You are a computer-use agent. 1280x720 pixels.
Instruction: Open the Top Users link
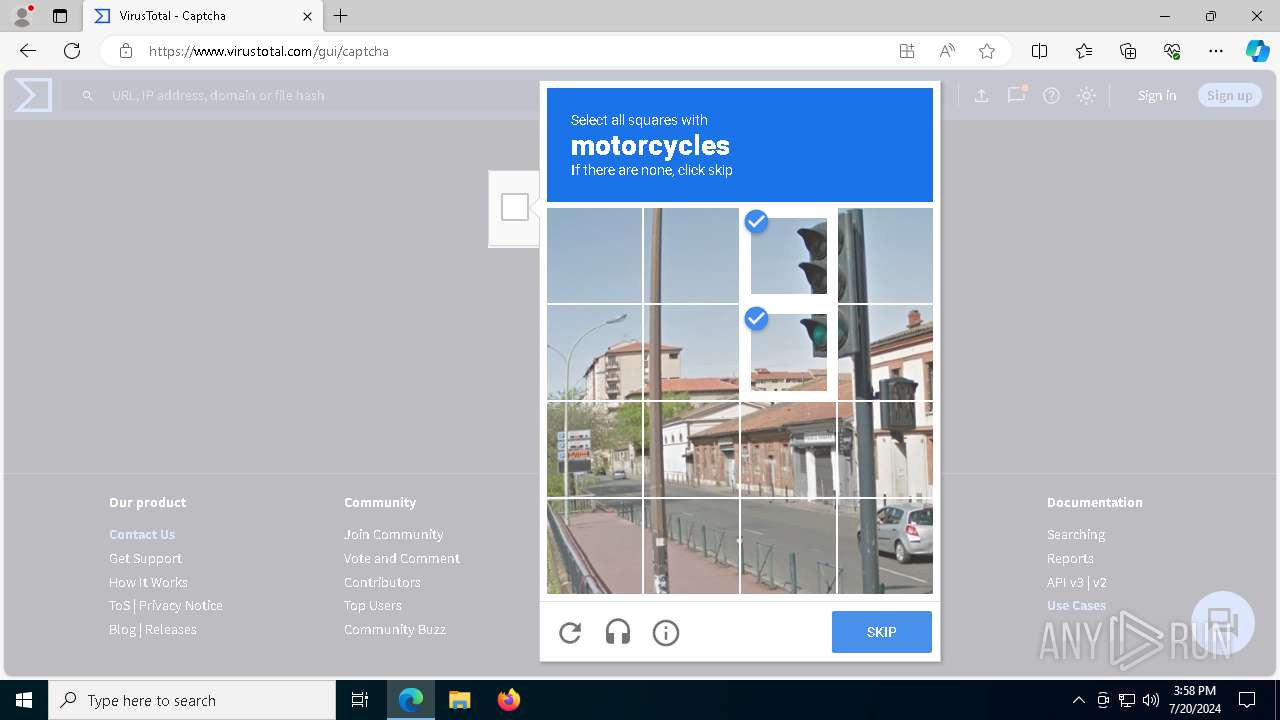coord(373,605)
